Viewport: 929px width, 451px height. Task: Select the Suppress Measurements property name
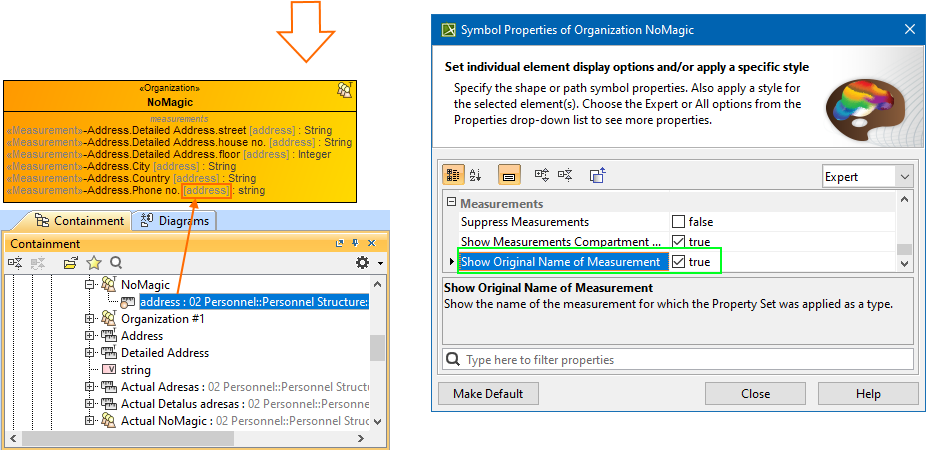click(x=525, y=222)
